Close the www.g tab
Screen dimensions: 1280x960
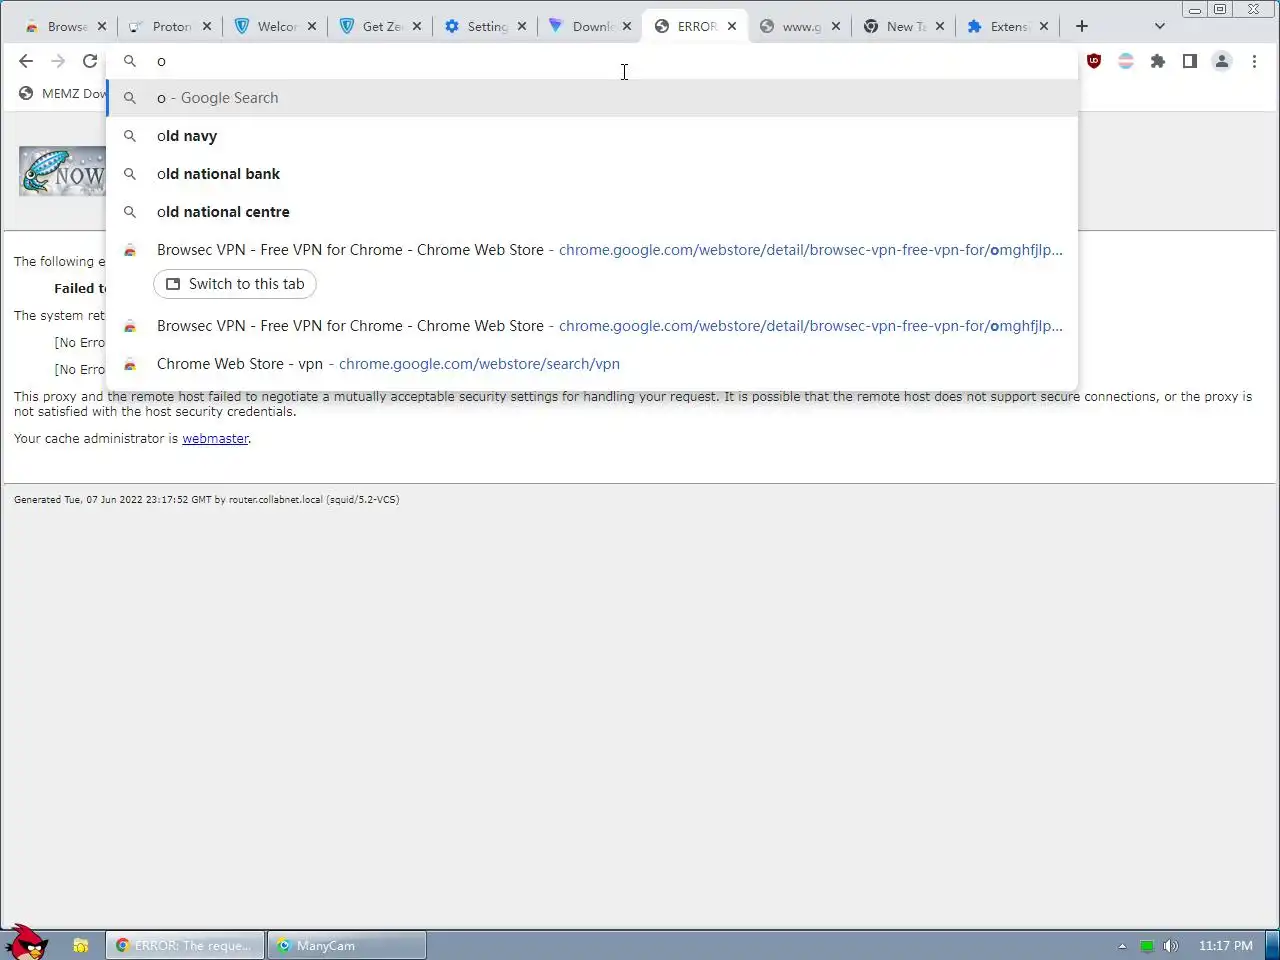click(836, 26)
